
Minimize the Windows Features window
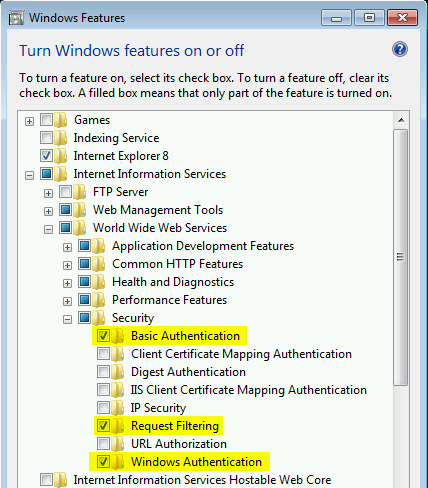pos(336,18)
